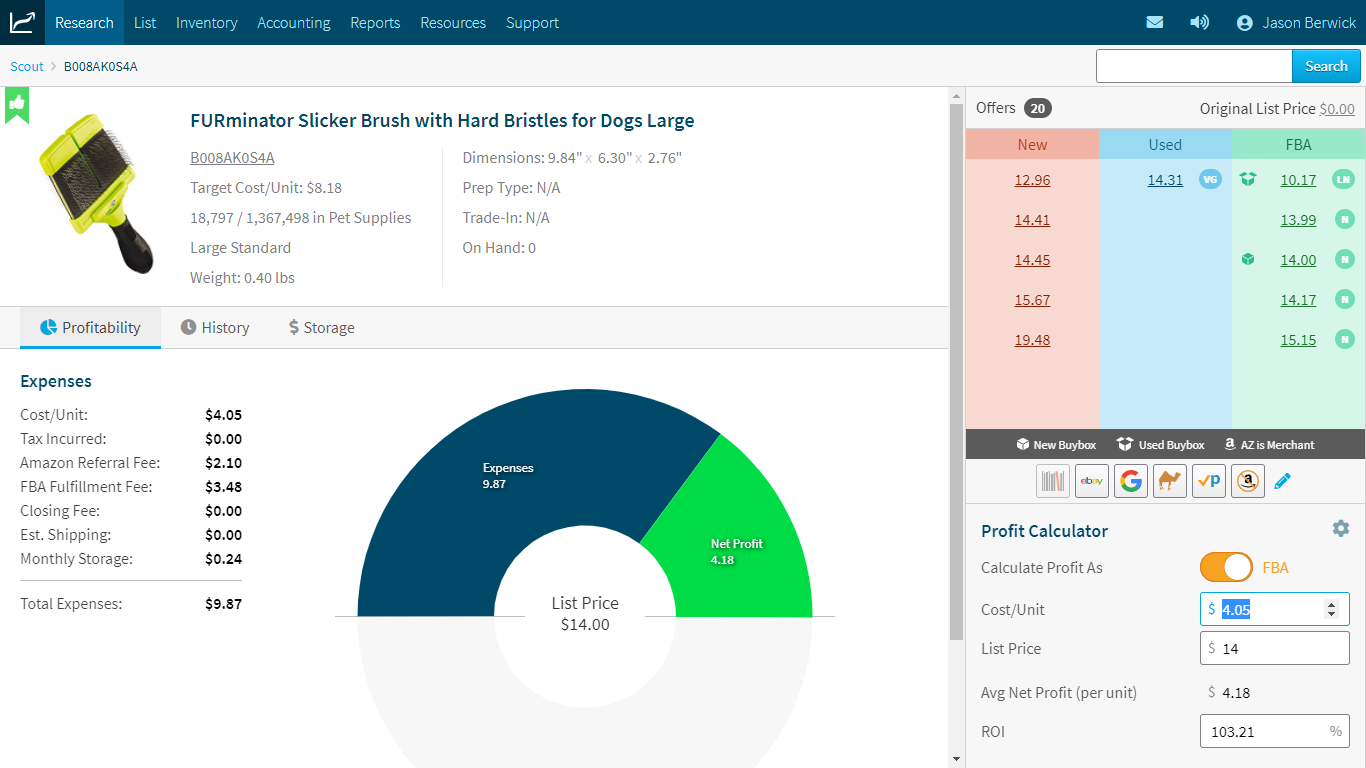The height and width of the screenshot is (768, 1366).
Task: Select the Used offer price 14.31
Action: pyautogui.click(x=1165, y=180)
